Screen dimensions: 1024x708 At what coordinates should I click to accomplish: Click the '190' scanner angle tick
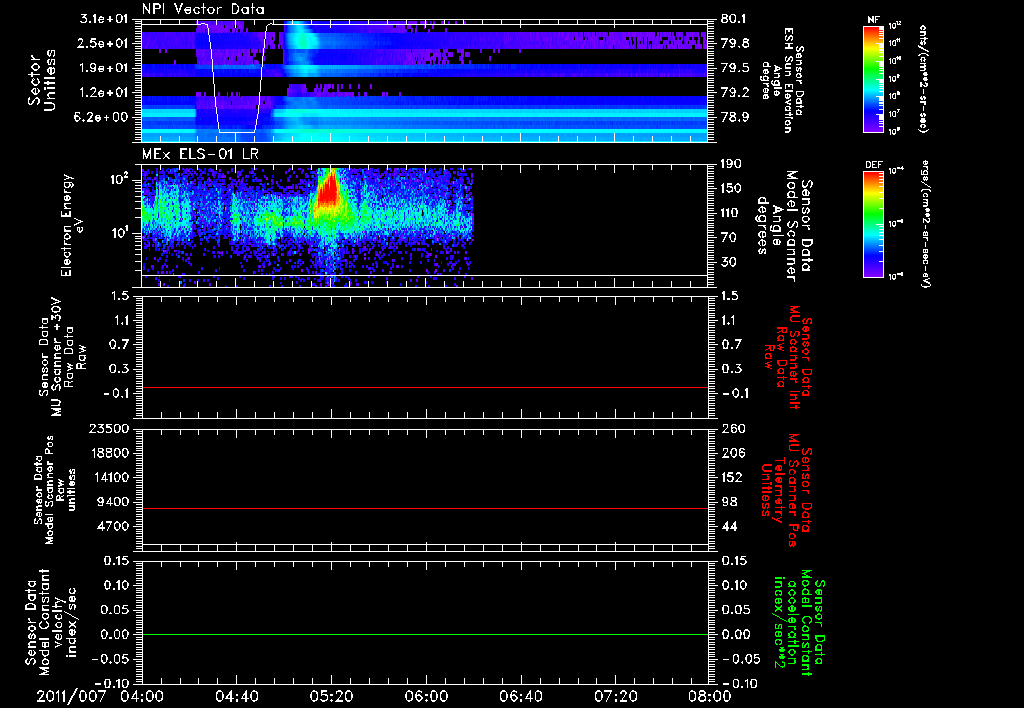coord(731,164)
